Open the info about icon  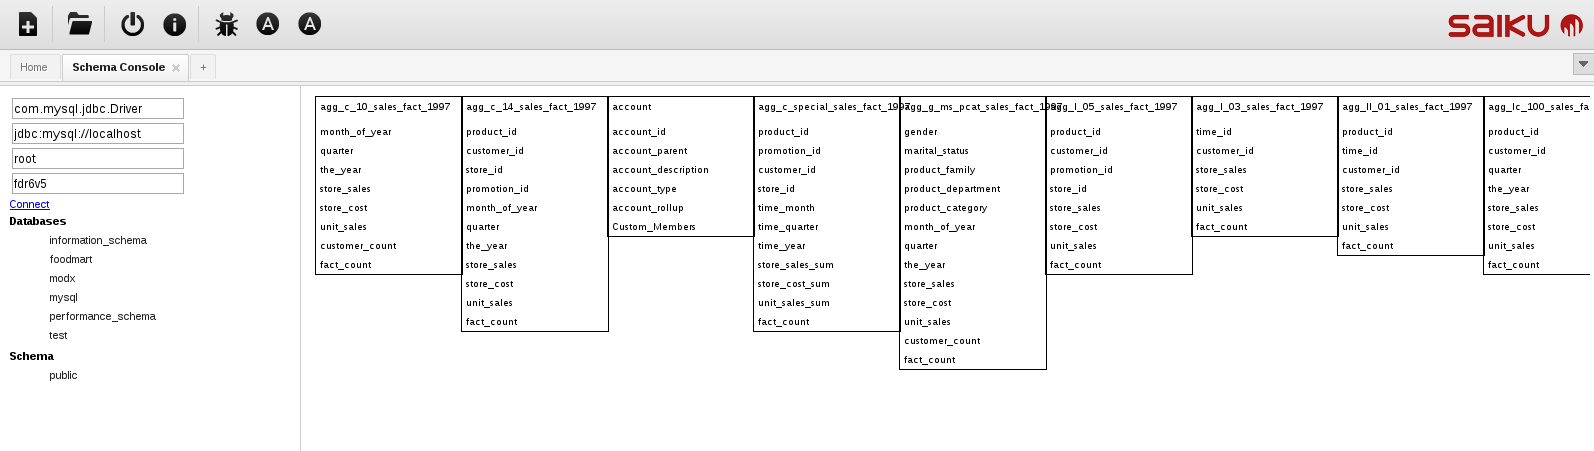pos(174,24)
